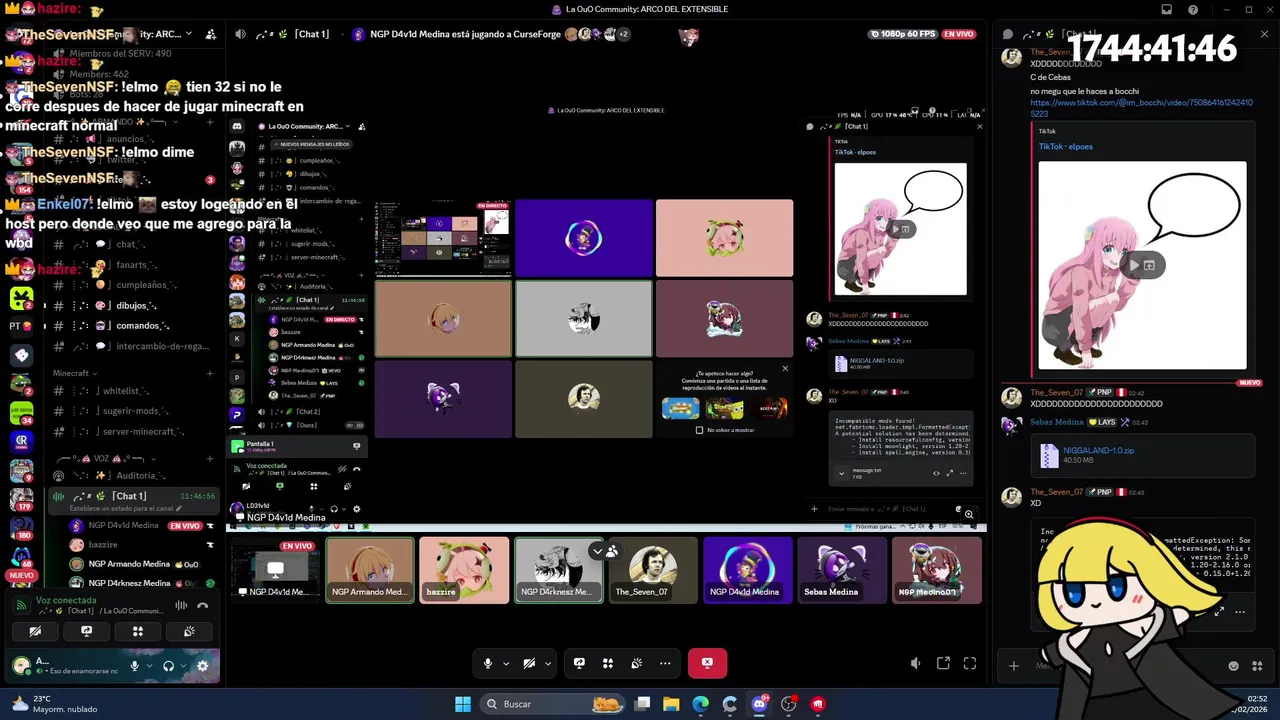
Task: Join the Auditoría voice channel
Action: click(132, 476)
